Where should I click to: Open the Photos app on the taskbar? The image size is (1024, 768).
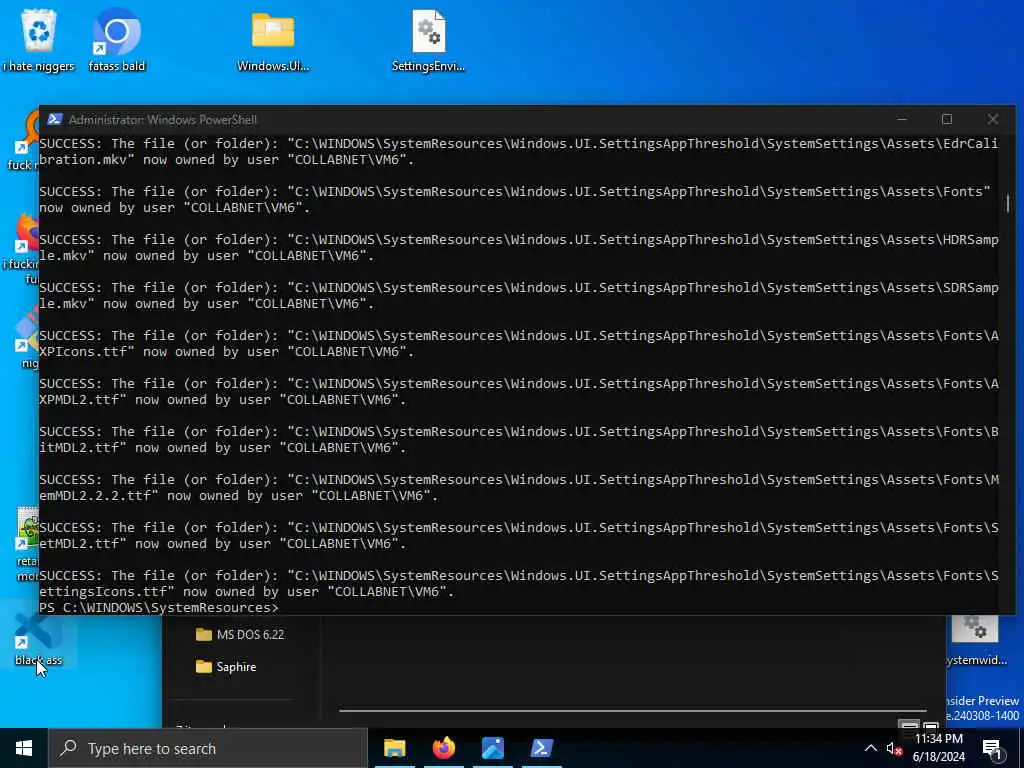(492, 748)
